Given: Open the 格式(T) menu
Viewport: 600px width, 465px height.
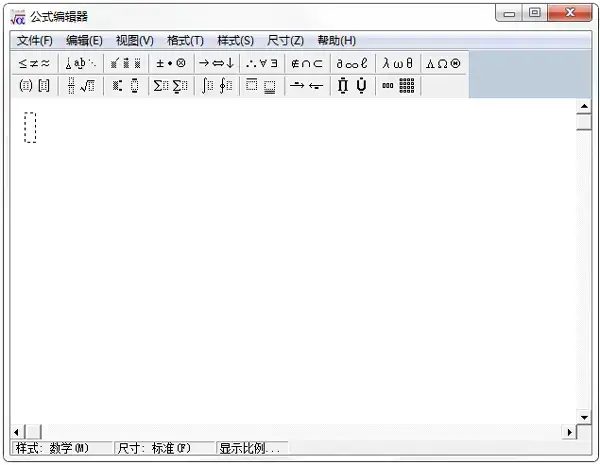Looking at the screenshot, I should [186, 41].
